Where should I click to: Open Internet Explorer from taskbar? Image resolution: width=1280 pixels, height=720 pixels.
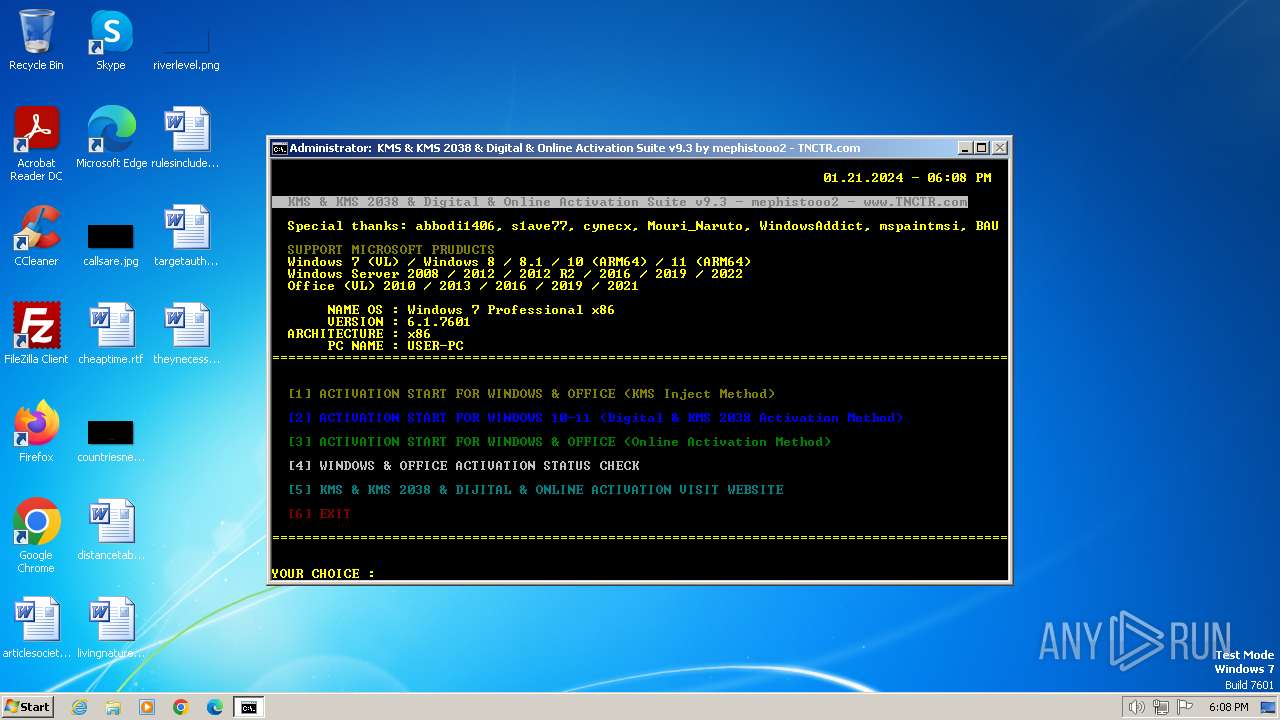coord(79,707)
